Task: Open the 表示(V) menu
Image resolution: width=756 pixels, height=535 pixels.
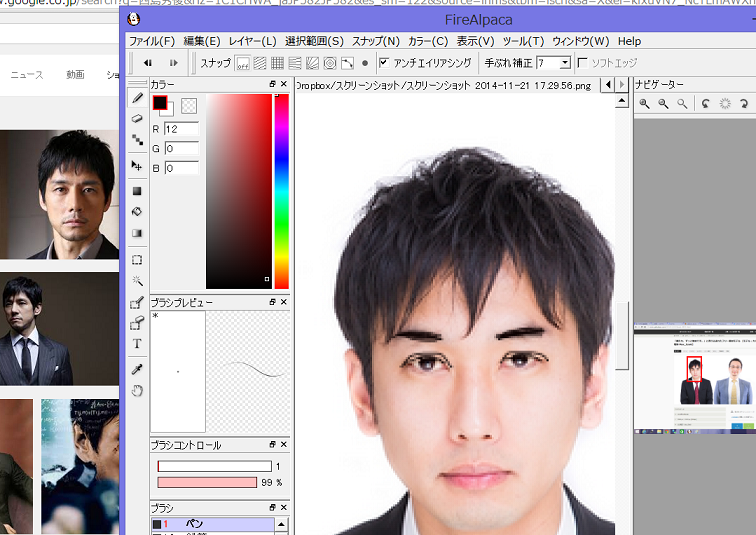Action: (x=475, y=41)
